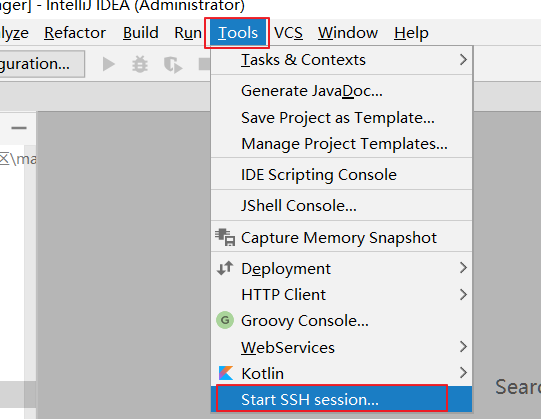Click the Deployment arrows icon
Viewport: 541px width, 419px height.
coord(225,268)
